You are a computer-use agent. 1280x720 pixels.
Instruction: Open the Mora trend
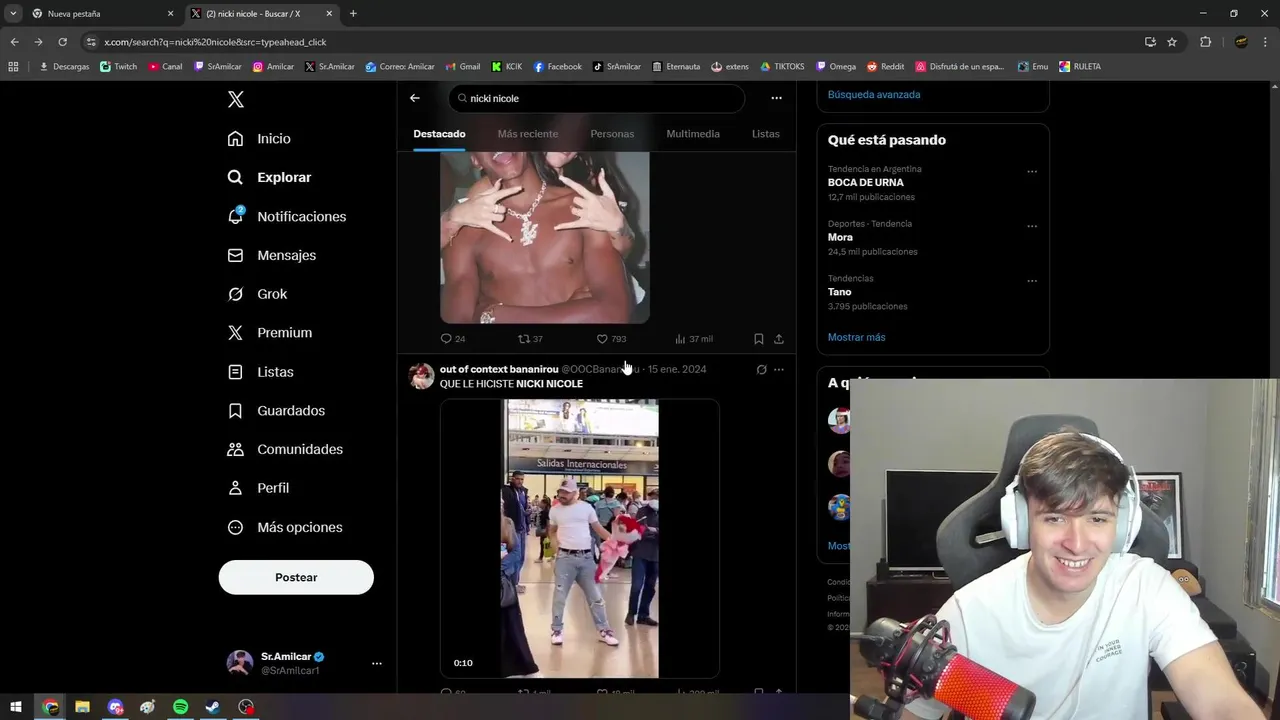[840, 237]
